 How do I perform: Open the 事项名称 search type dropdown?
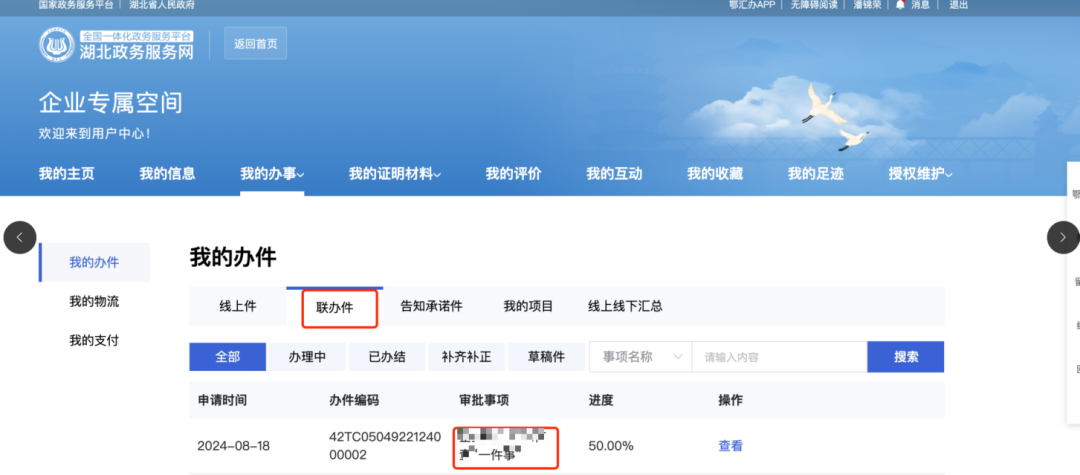coord(640,357)
